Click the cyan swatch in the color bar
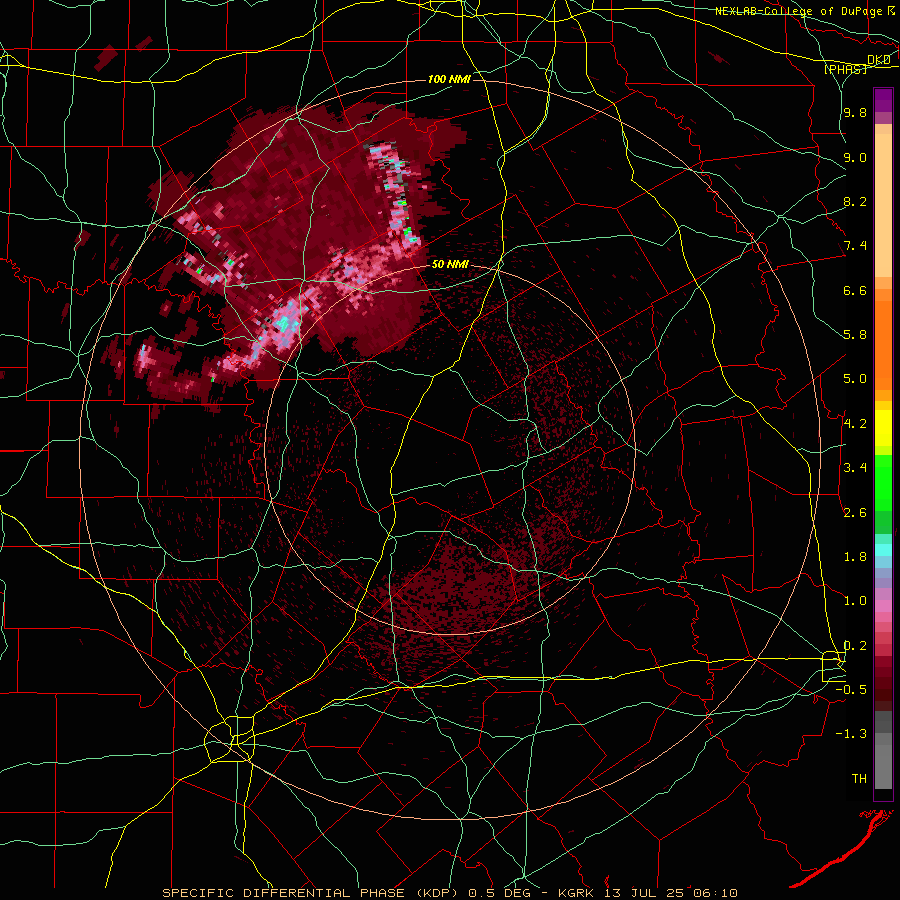The image size is (900, 900). click(883, 550)
